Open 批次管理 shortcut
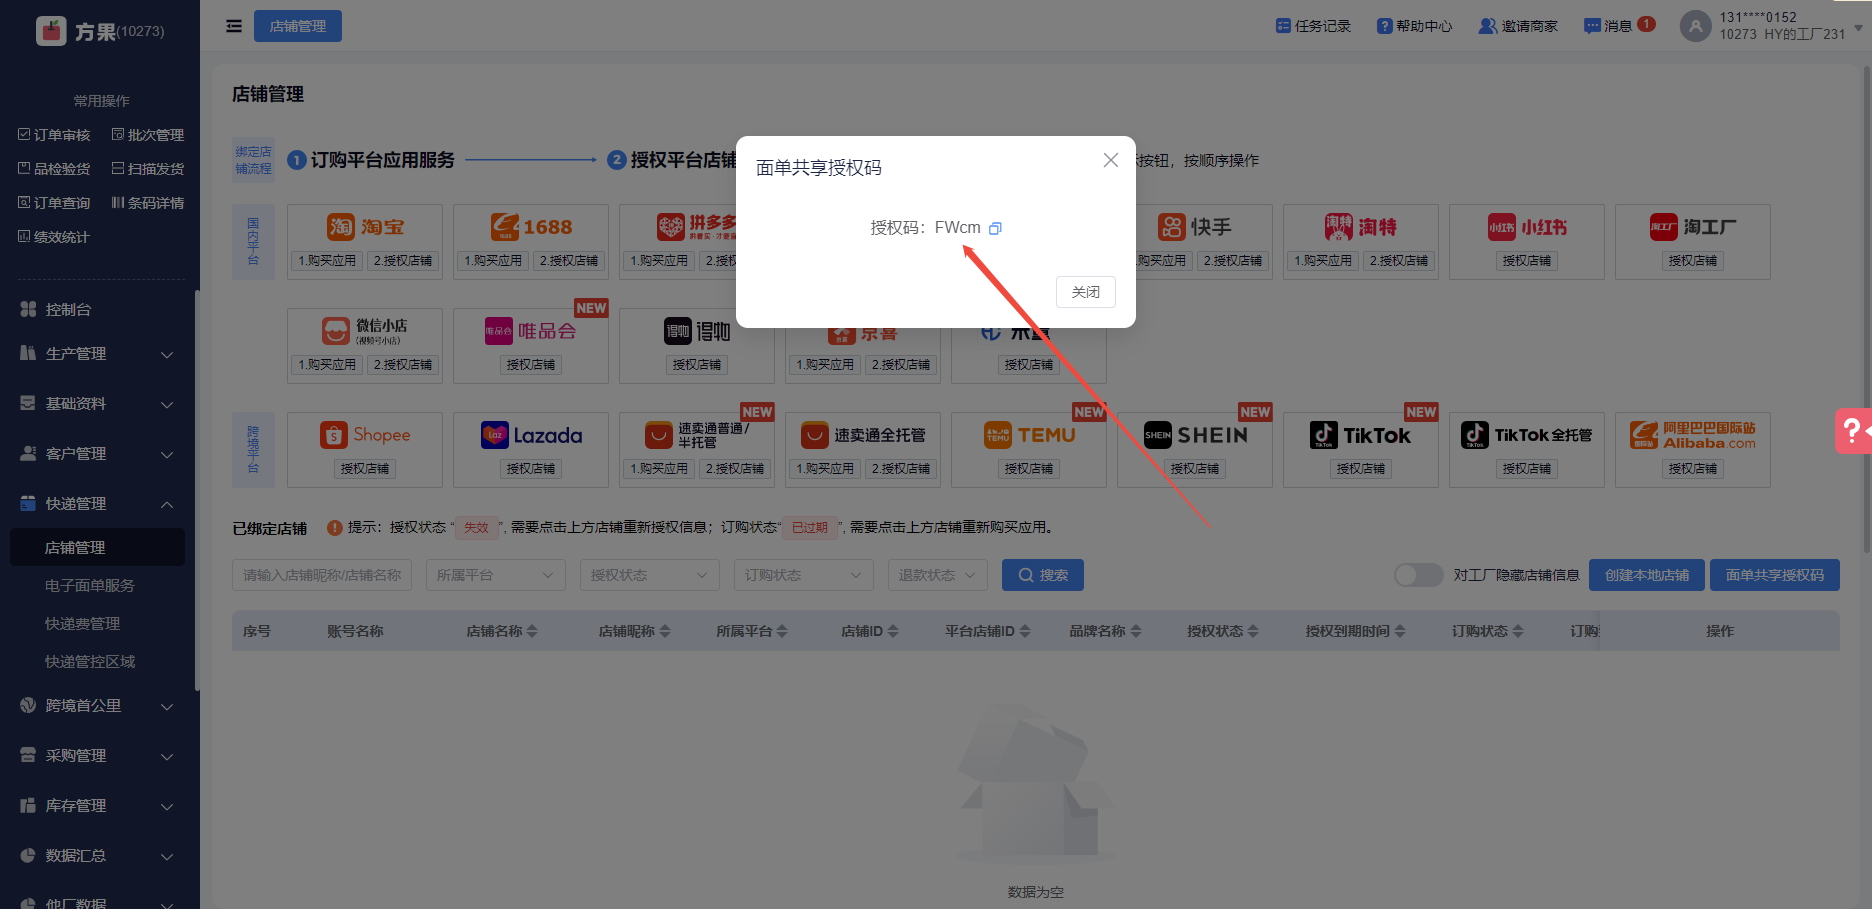1872x909 pixels. tap(148, 135)
